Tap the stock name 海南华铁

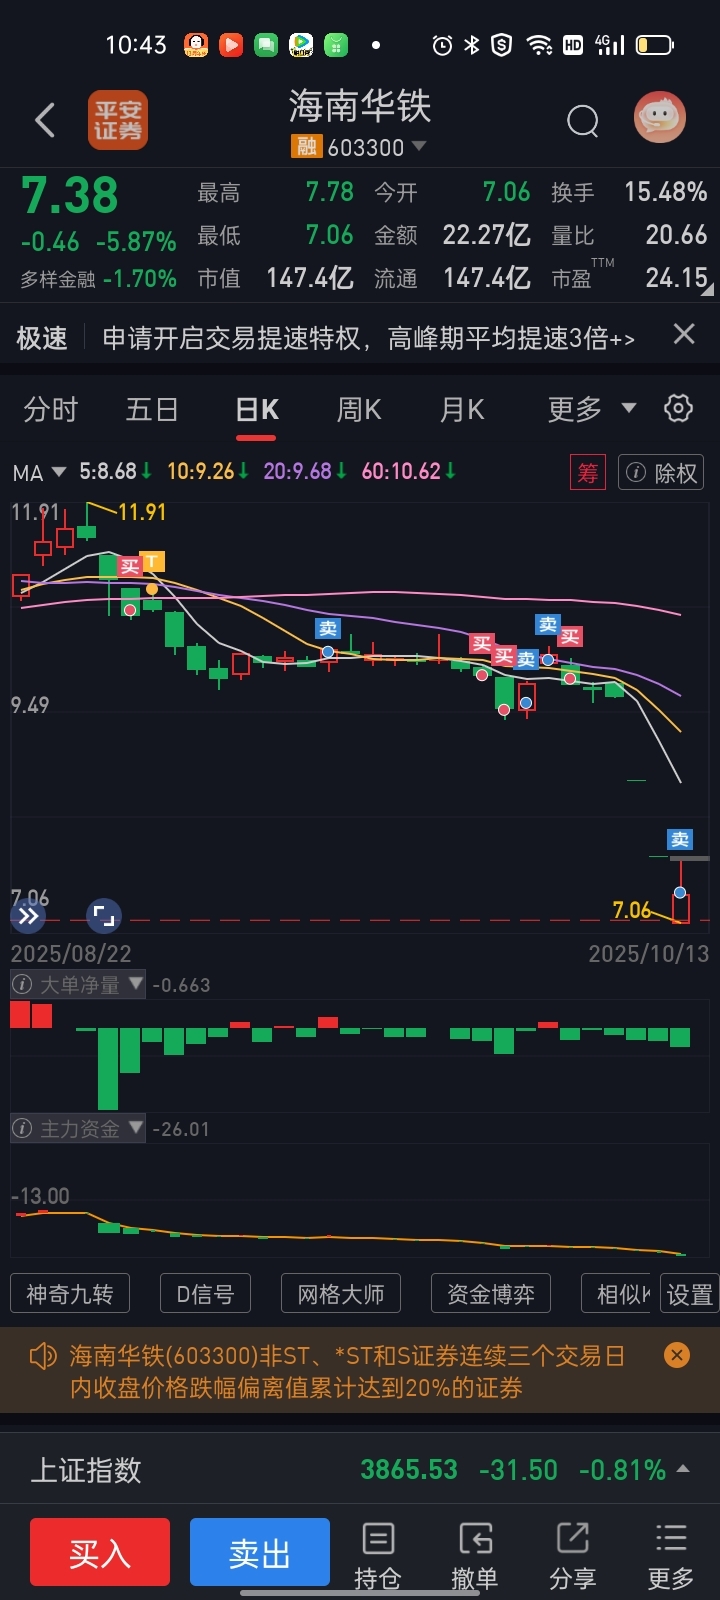click(x=360, y=106)
